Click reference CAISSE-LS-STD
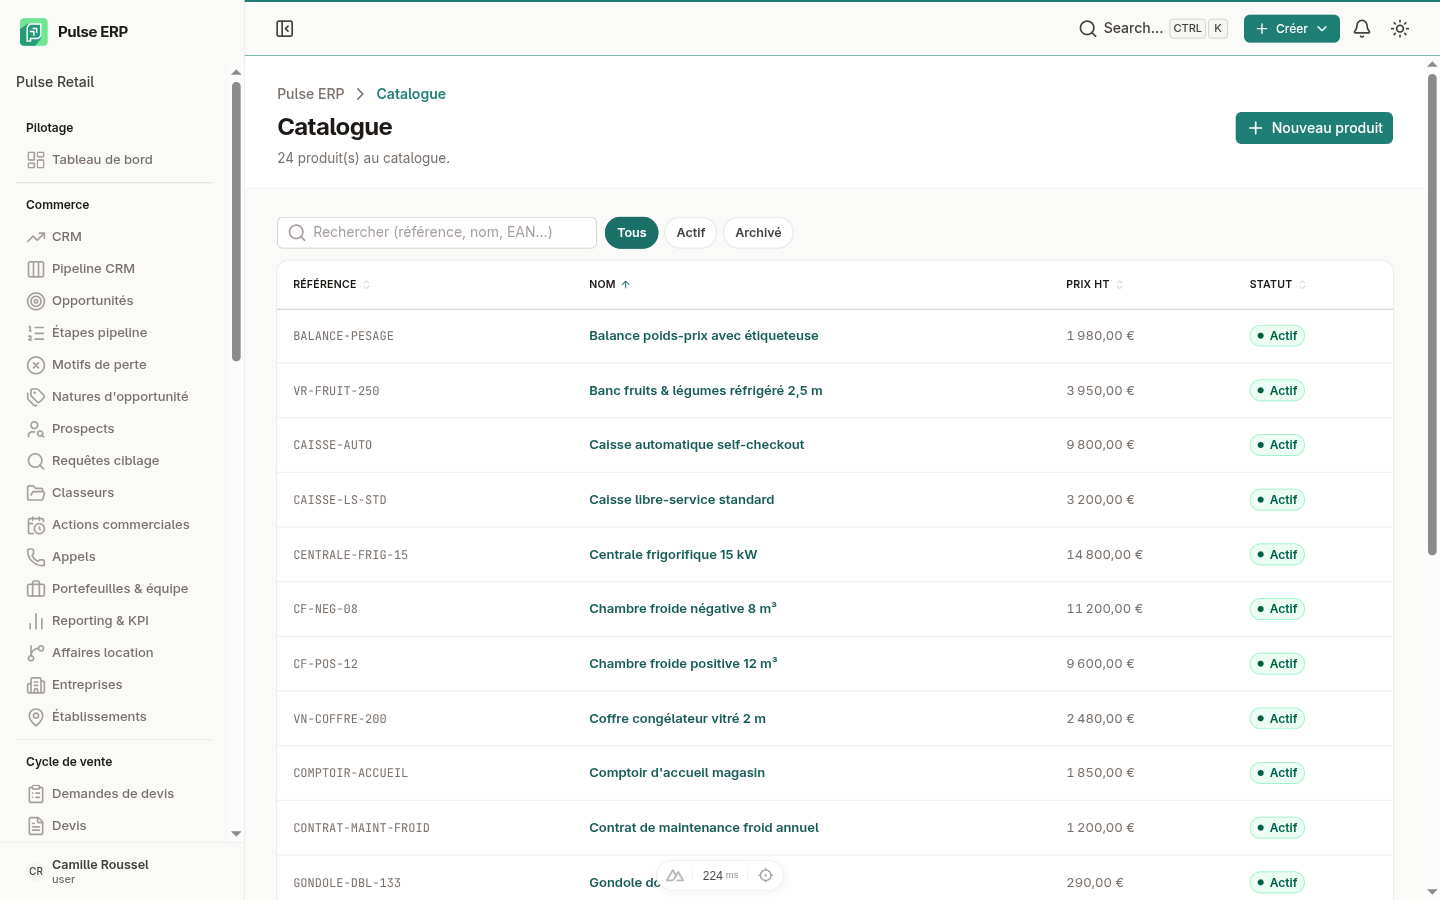Image resolution: width=1440 pixels, height=900 pixels. 340,500
